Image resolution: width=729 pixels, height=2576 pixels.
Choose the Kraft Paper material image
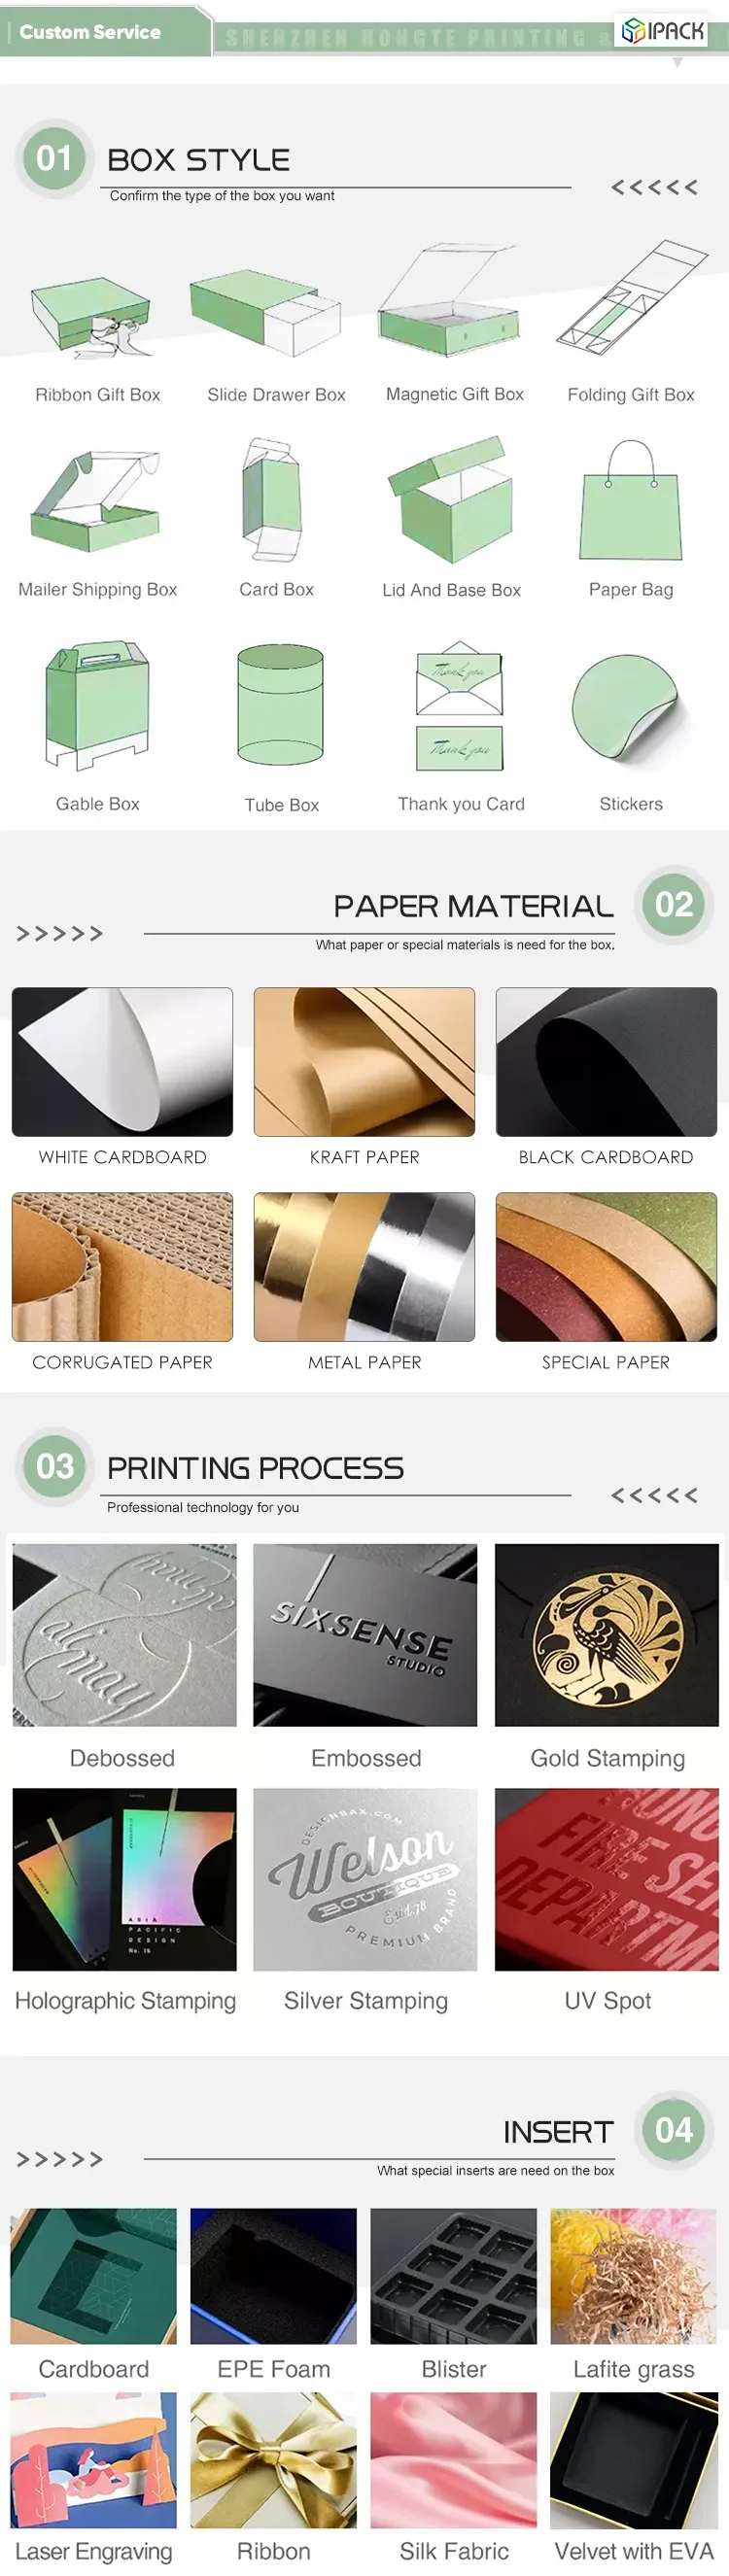tap(364, 1061)
